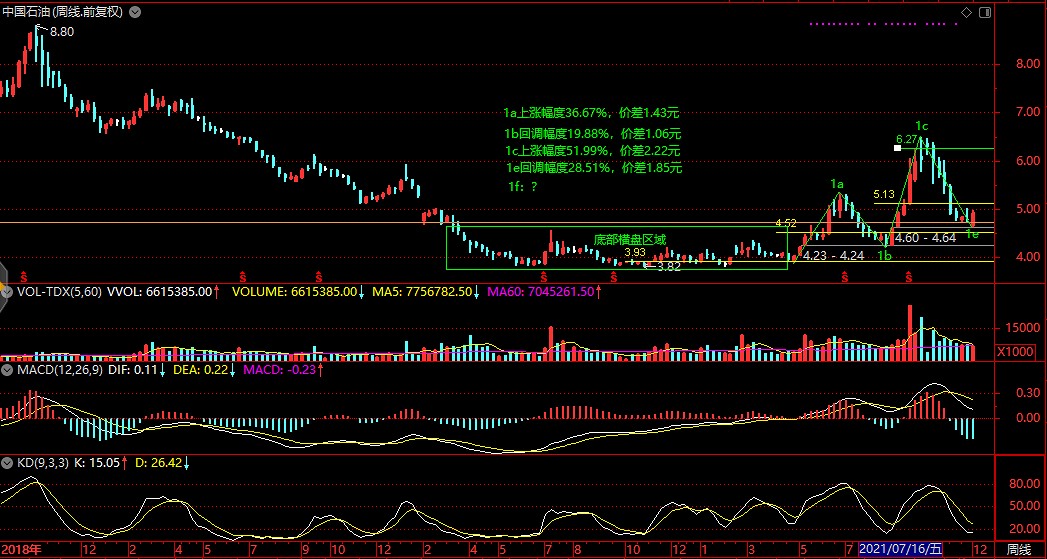Select the white square handle near 6.27
This screenshot has width=1047, height=559.
click(897, 148)
